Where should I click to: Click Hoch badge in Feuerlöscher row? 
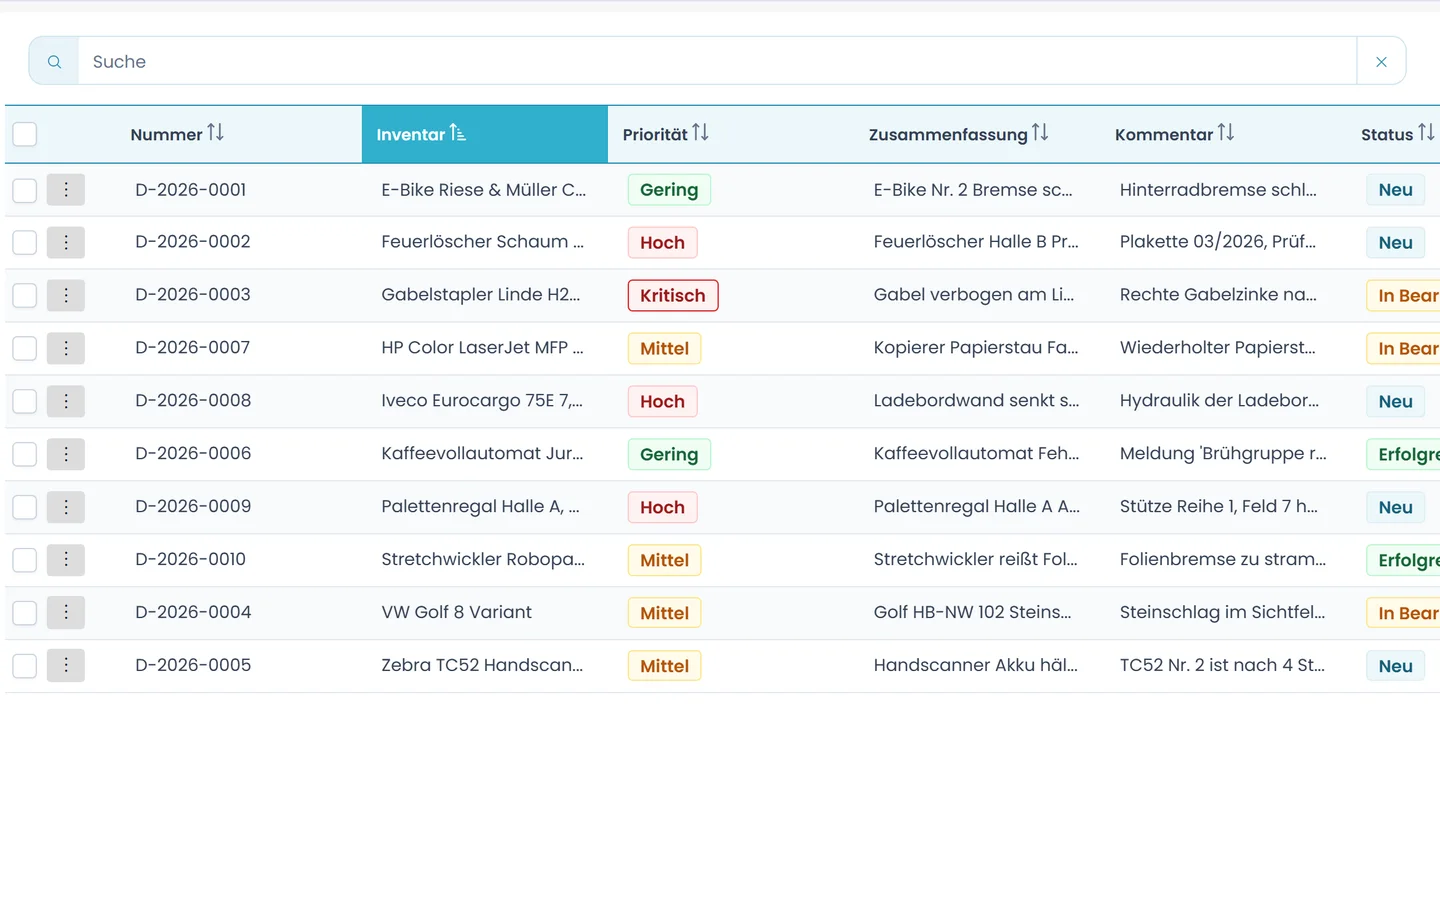coord(662,243)
